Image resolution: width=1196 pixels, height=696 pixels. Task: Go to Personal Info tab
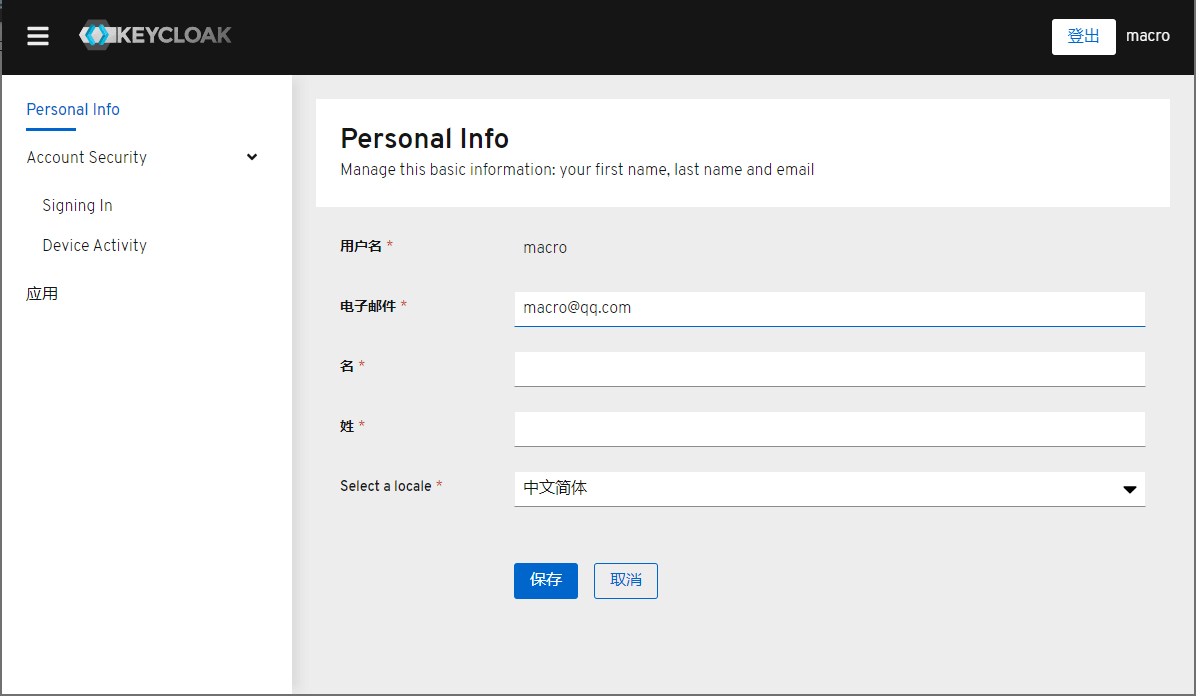pyautogui.click(x=73, y=110)
